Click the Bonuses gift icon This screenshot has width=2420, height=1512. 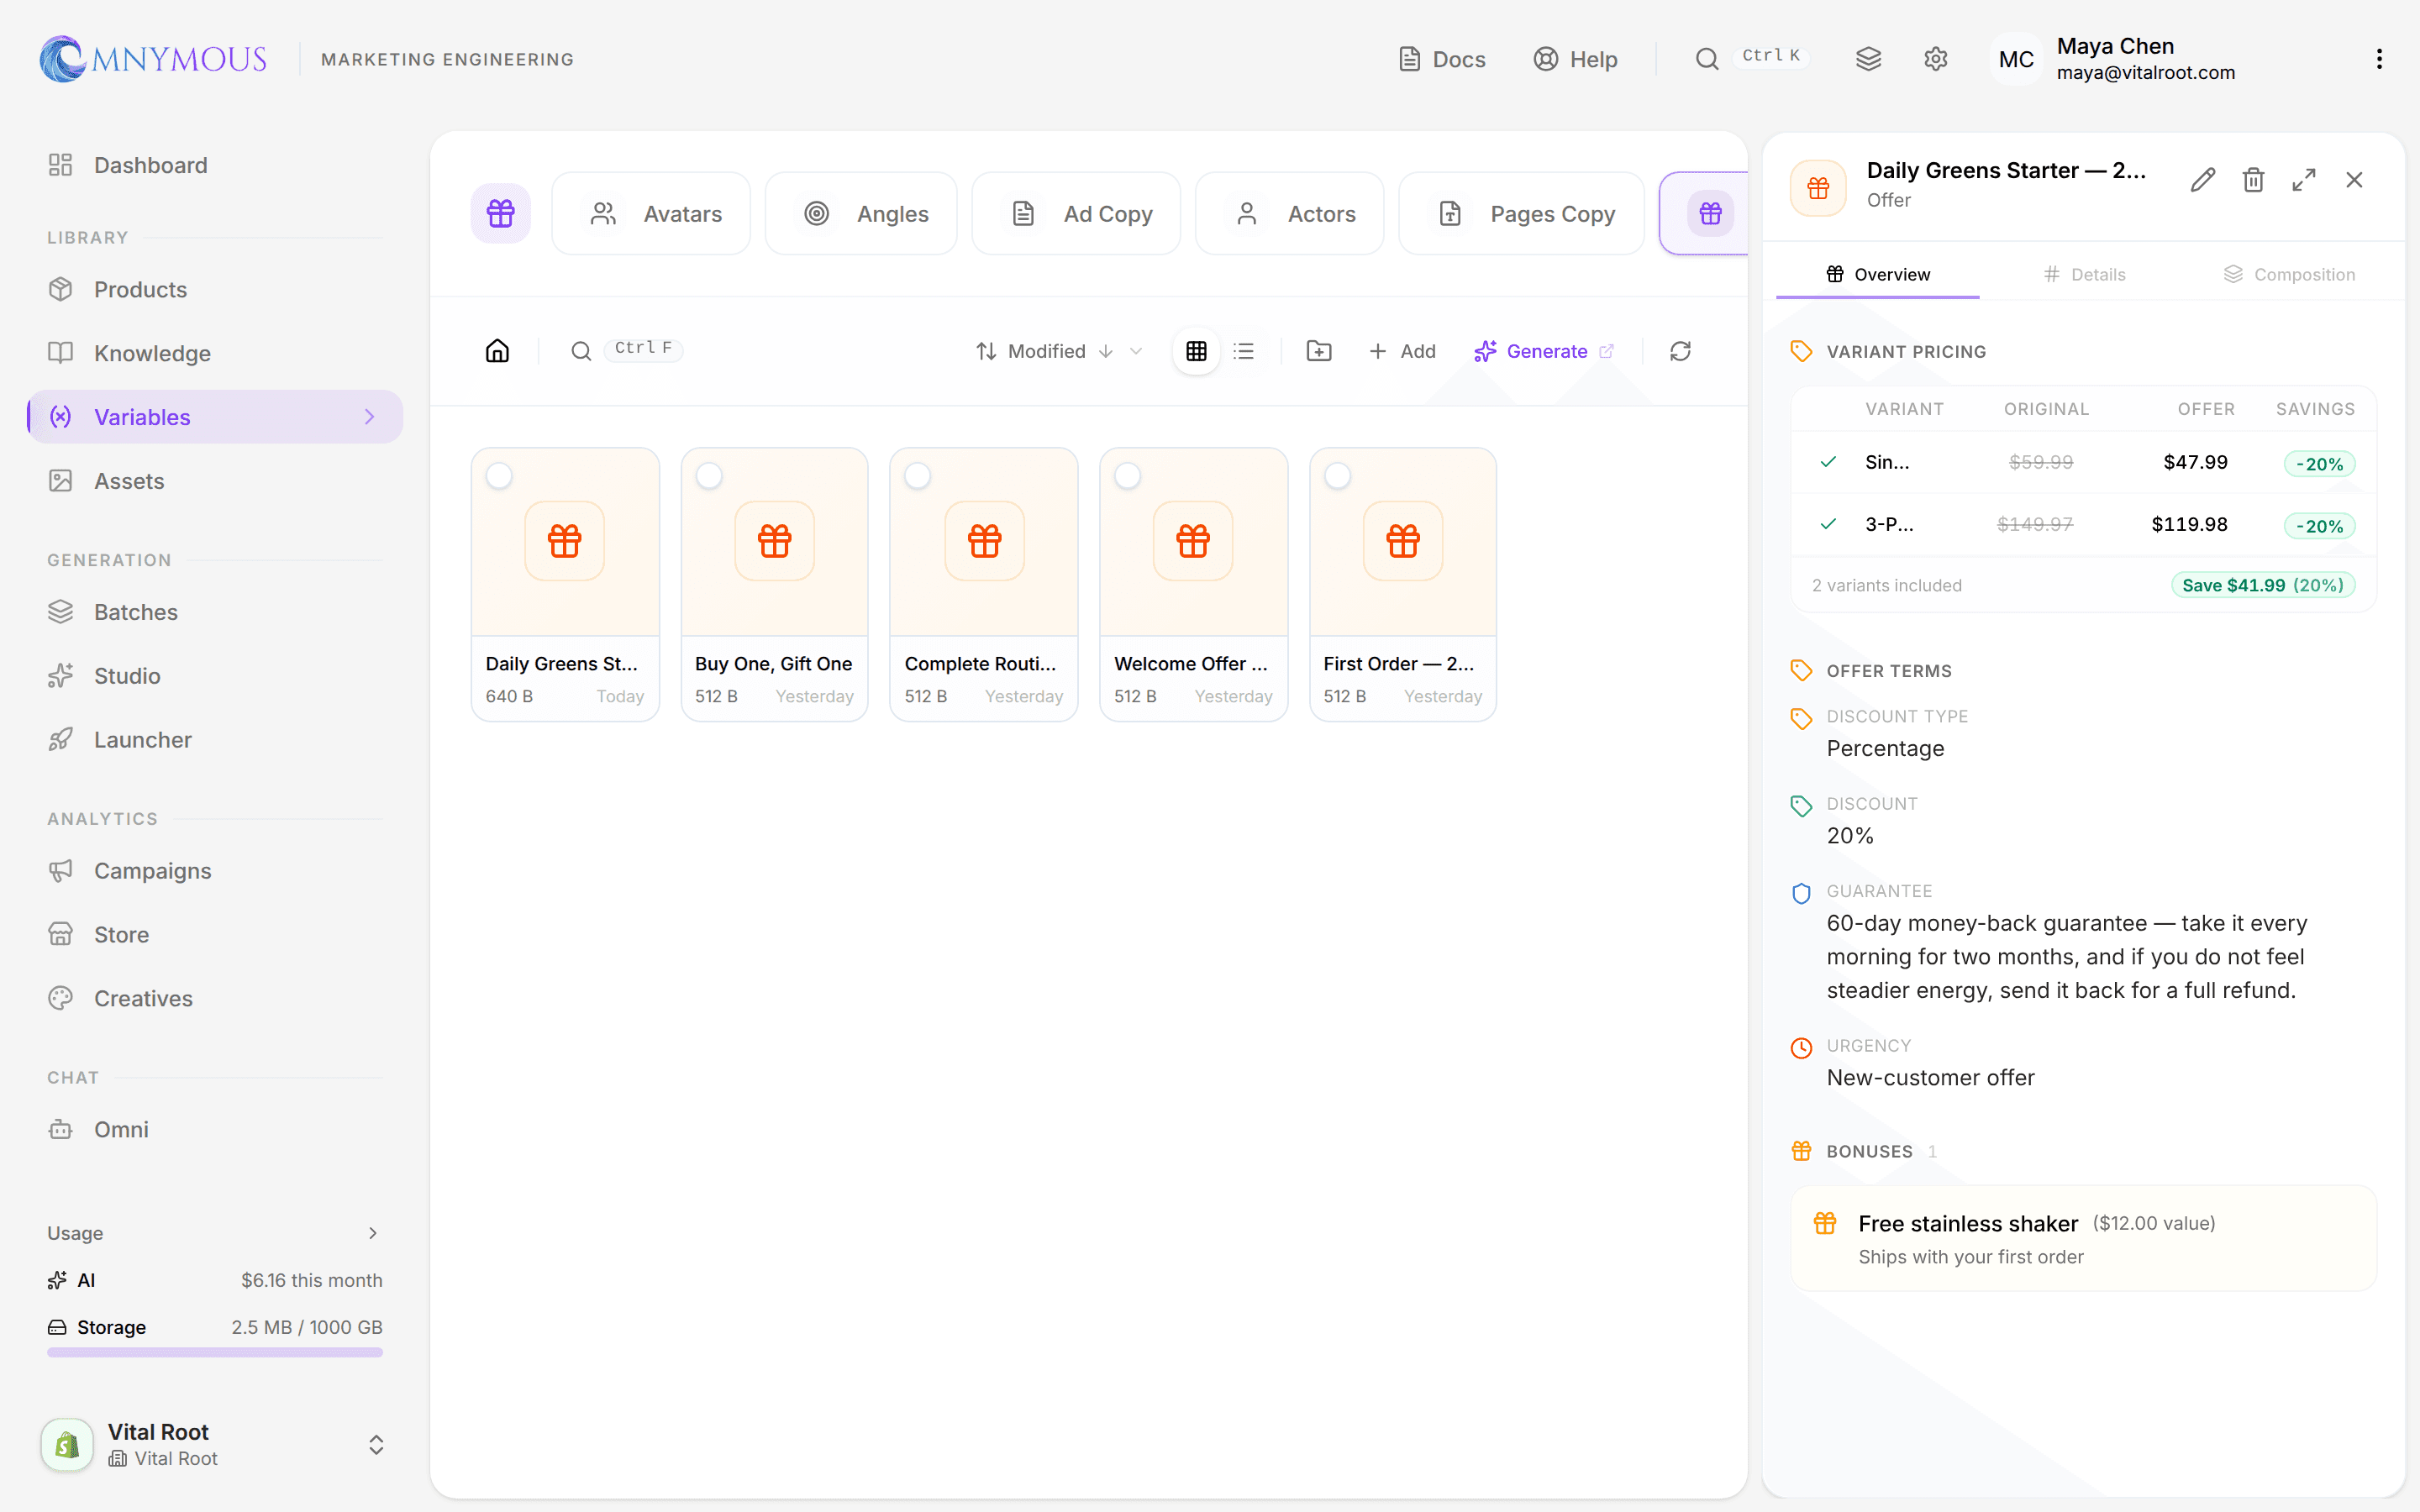tap(1801, 1151)
